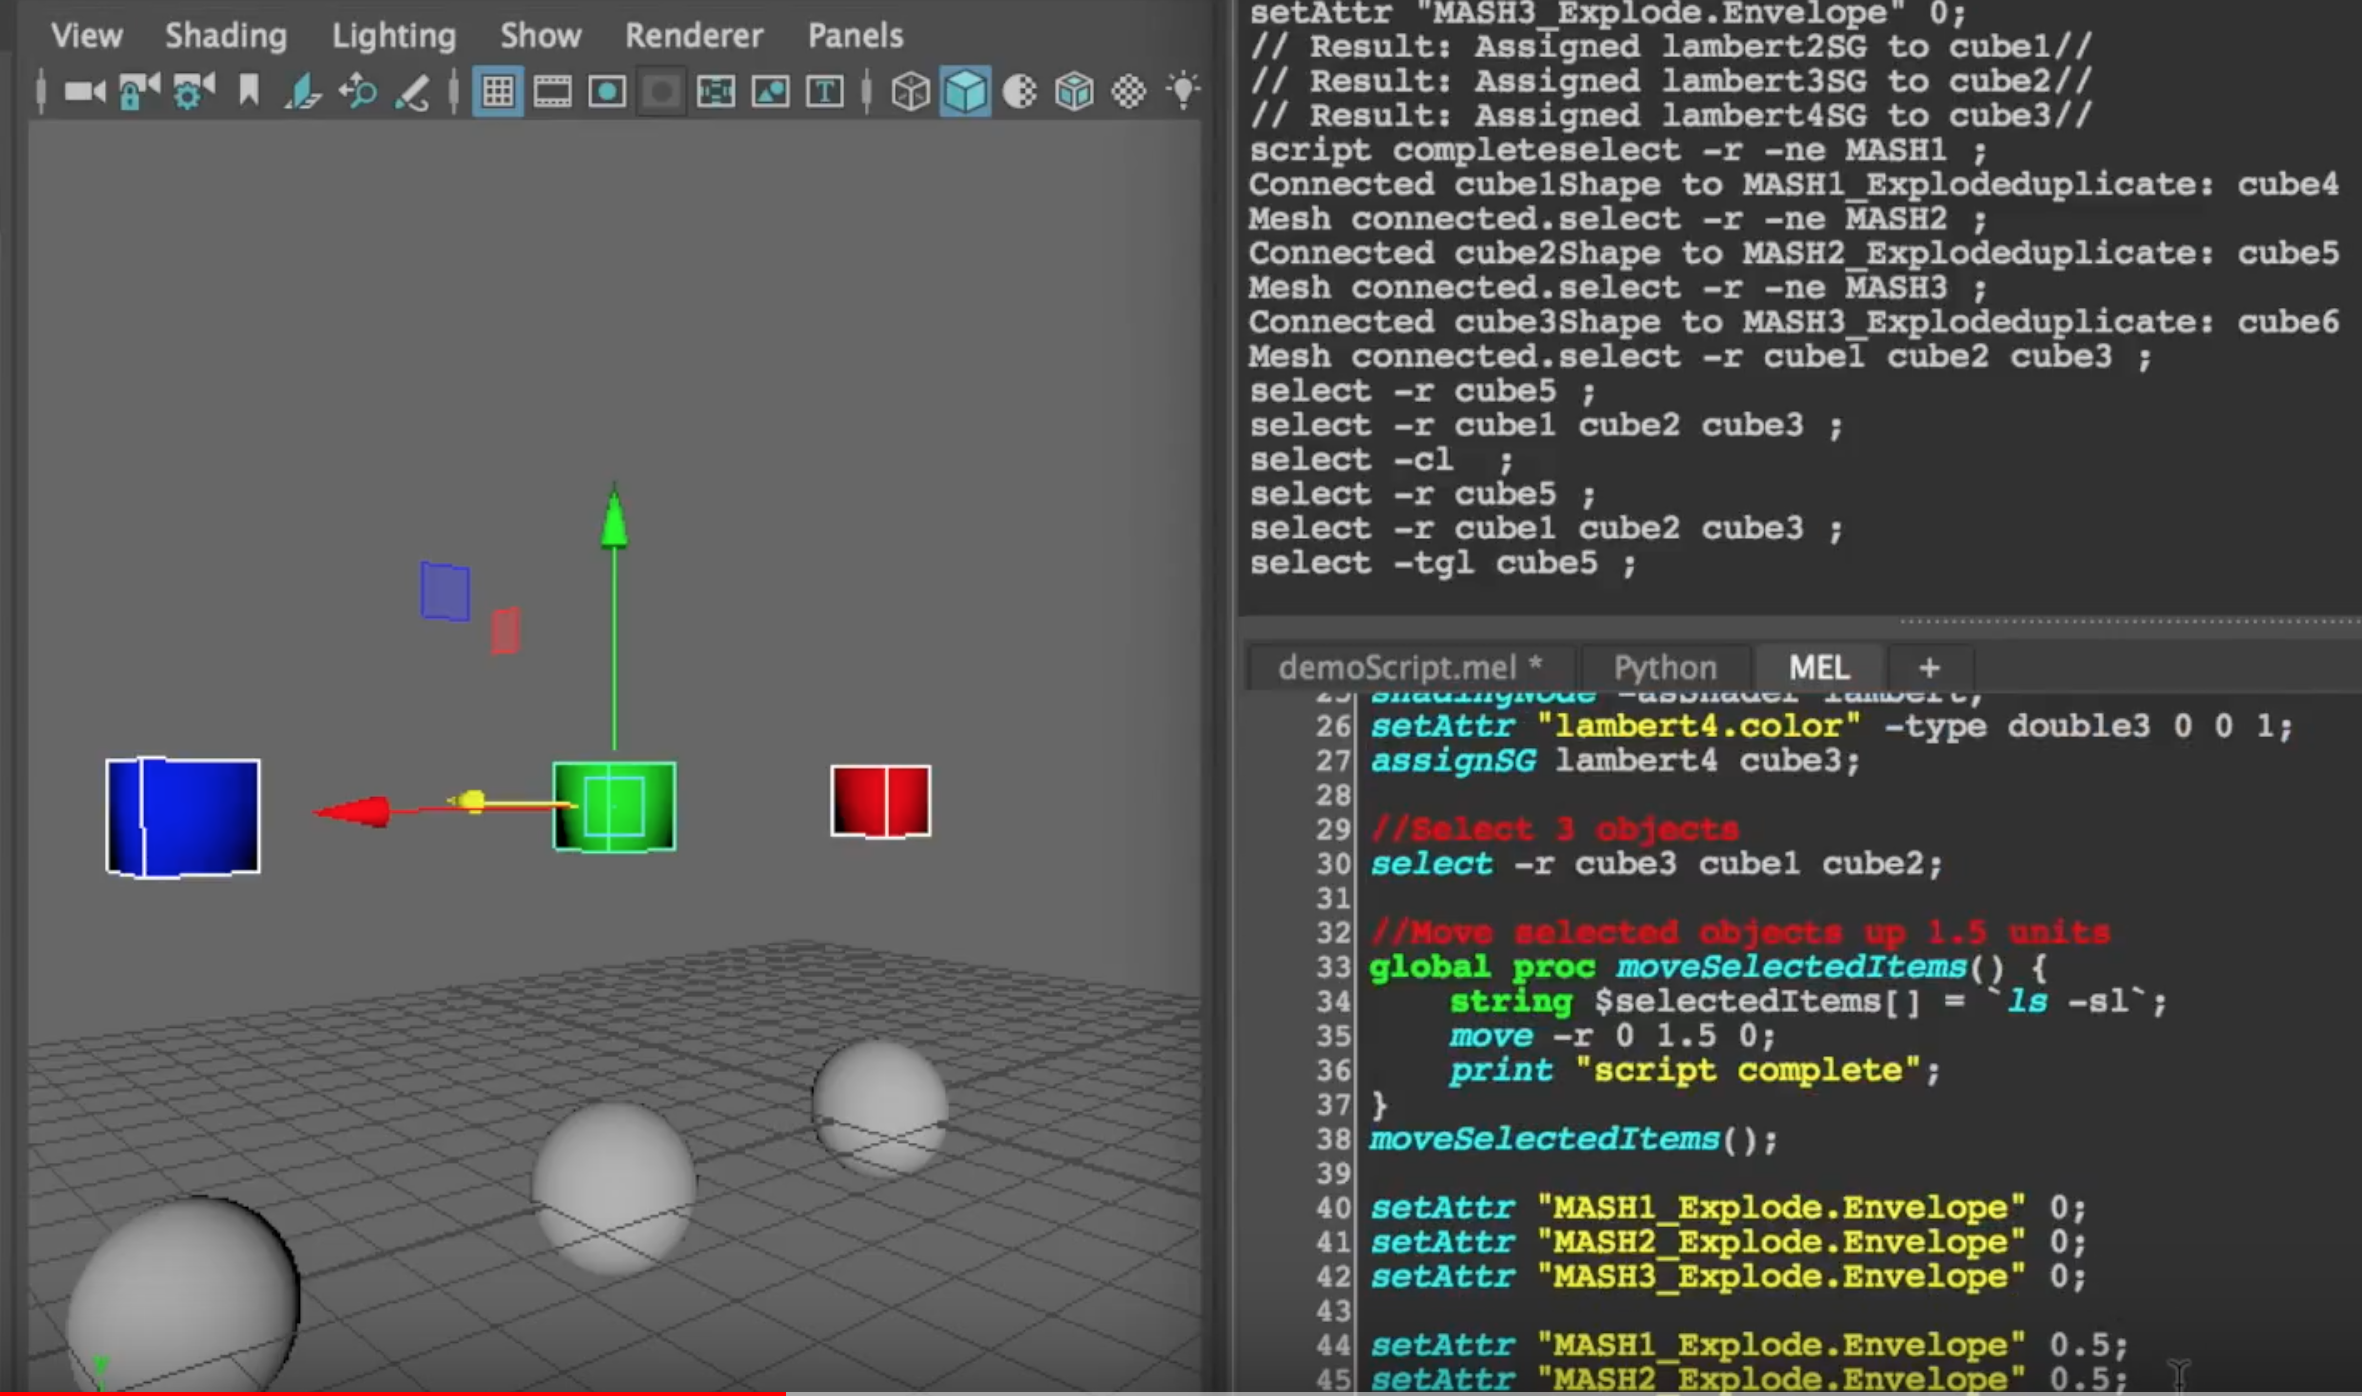Click the 'move -r 0 1.5 0;' line
2362x1396 pixels.
1613,1035
